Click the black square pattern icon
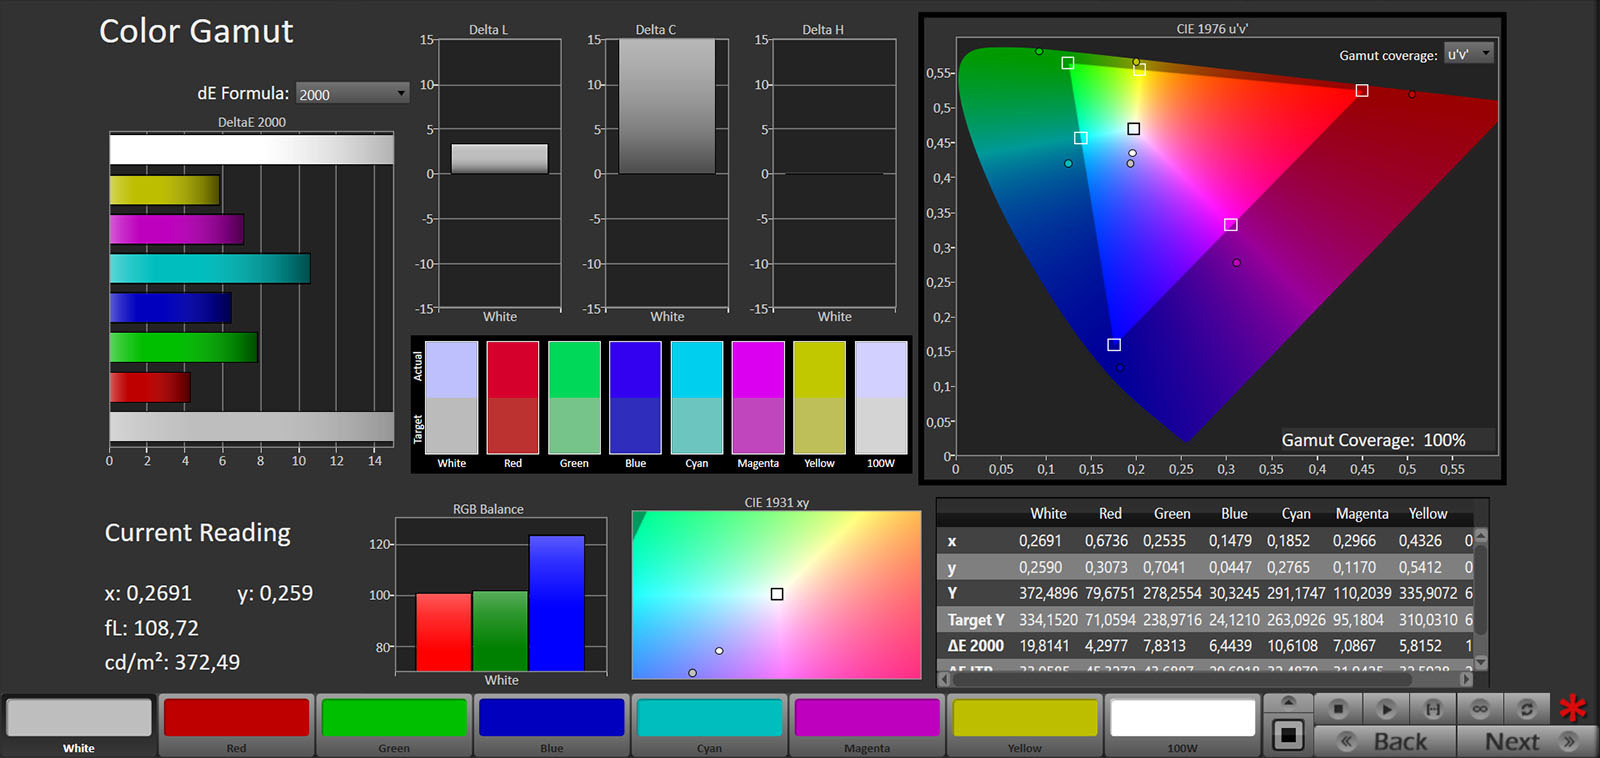This screenshot has width=1600, height=758. pyautogui.click(x=1288, y=736)
